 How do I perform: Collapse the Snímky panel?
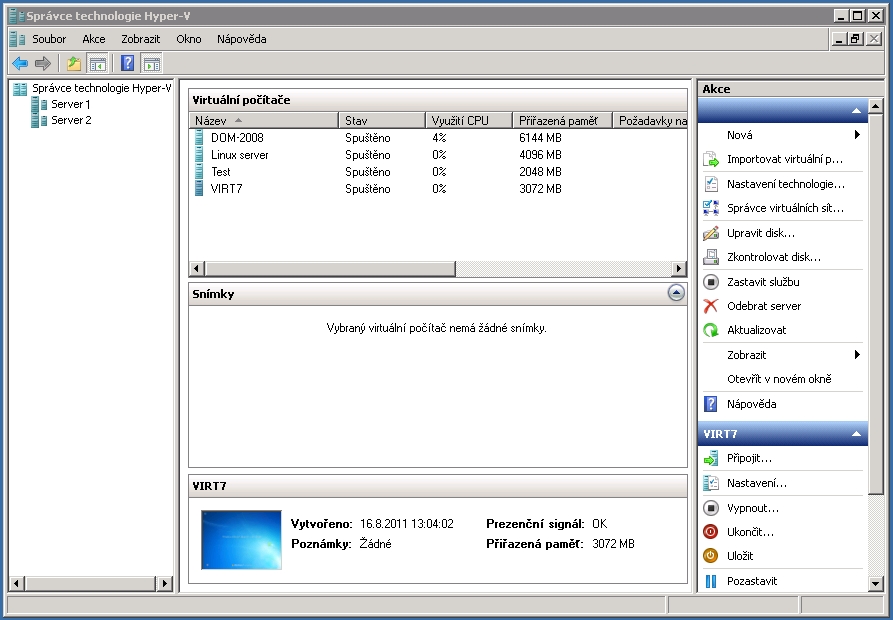coord(676,293)
